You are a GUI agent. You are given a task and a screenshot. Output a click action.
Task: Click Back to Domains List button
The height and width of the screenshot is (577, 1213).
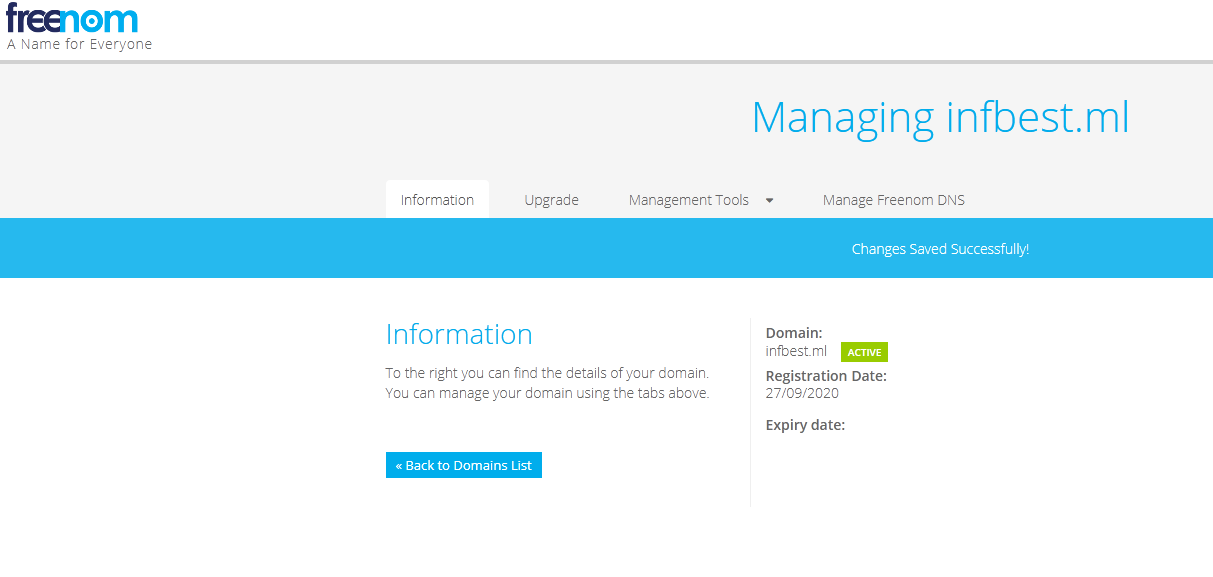click(x=464, y=465)
